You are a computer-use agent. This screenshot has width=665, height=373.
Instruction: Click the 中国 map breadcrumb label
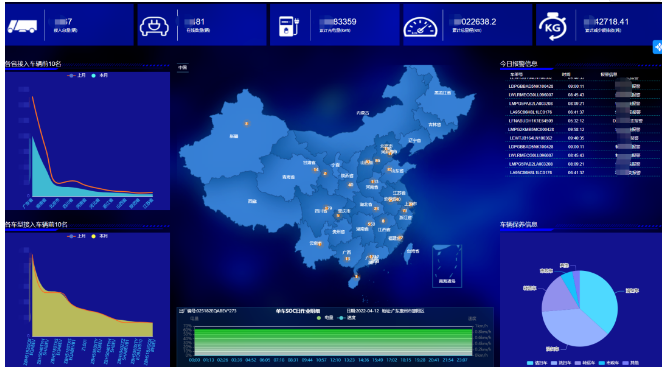coord(182,67)
